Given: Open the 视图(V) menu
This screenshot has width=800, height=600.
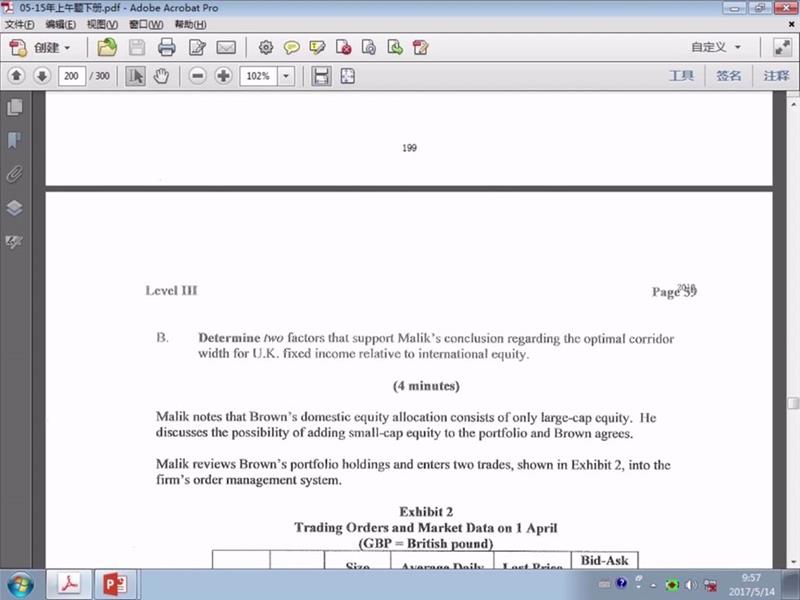Looking at the screenshot, I should [102, 24].
